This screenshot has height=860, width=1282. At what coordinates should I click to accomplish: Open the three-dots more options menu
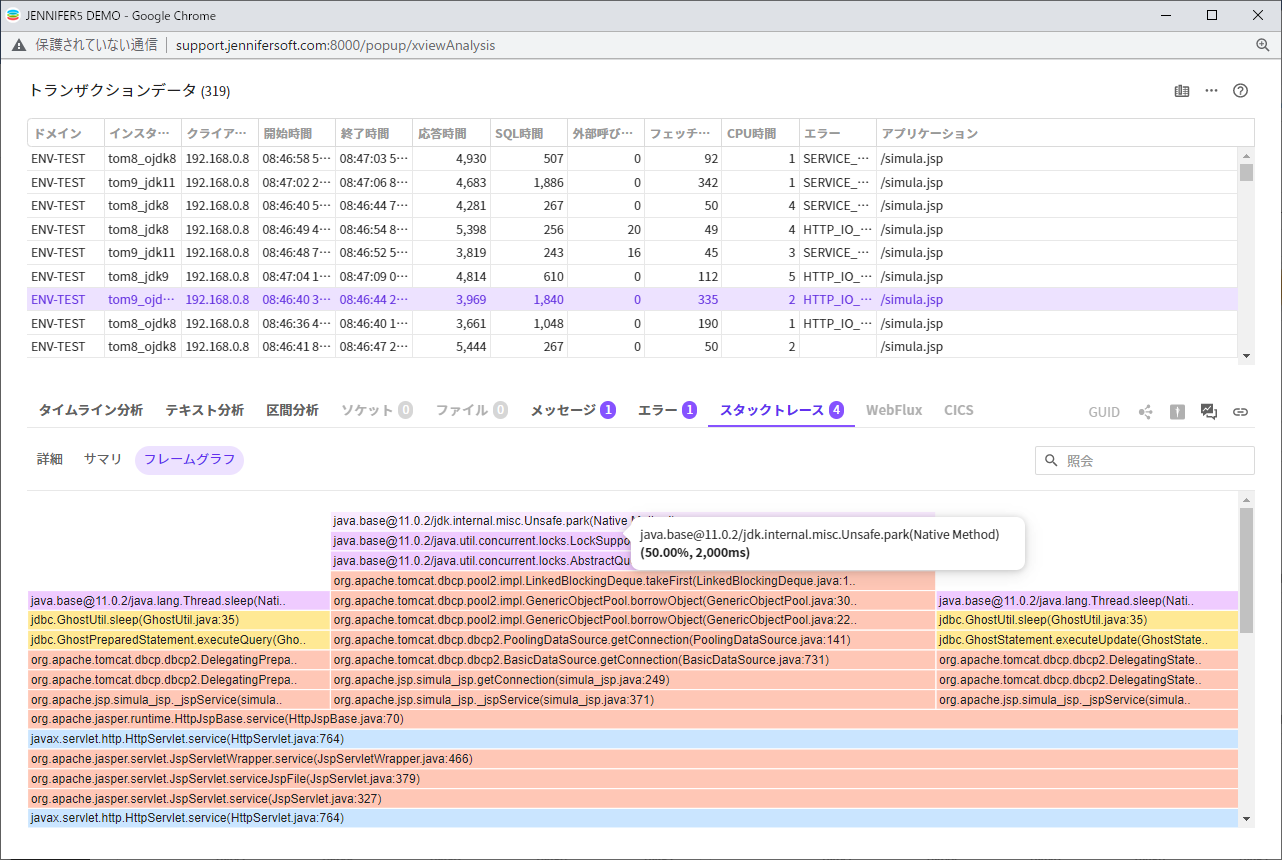coord(1211,91)
